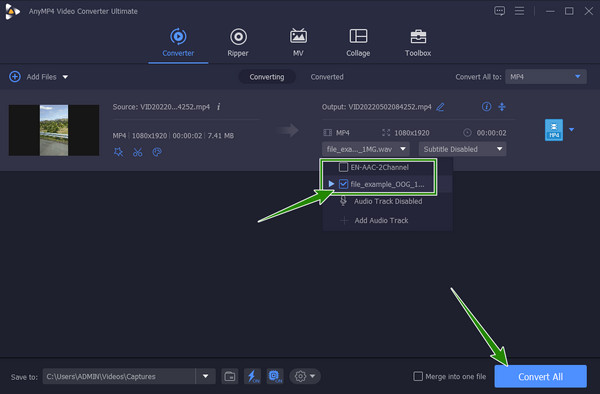This screenshot has width=600, height=394.
Task: Rename output file with pencil icon
Action: (x=440, y=107)
